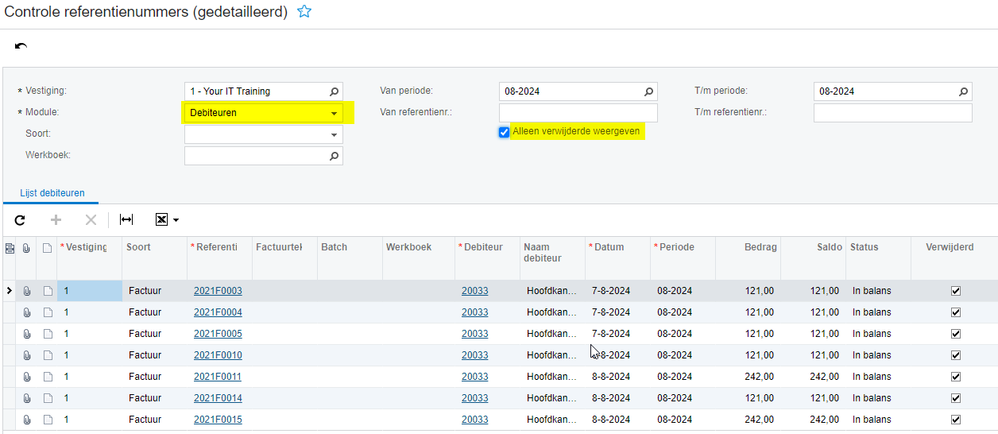Click note icon for row 2021F0014
This screenshot has width=998, height=434.
tap(47, 398)
